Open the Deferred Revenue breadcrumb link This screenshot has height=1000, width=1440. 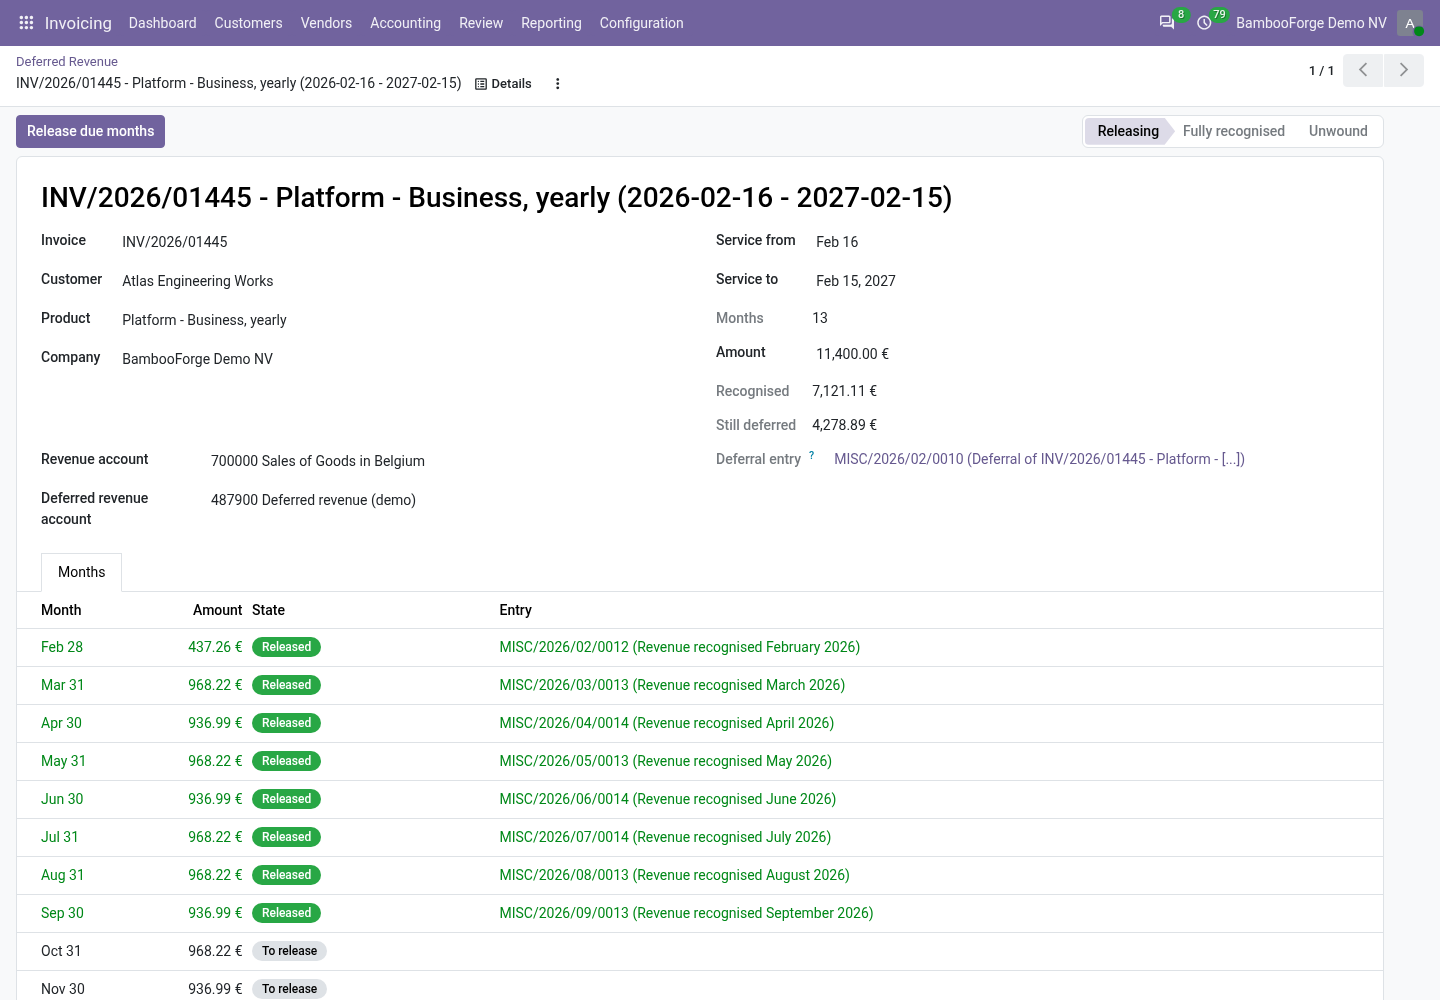(67, 62)
